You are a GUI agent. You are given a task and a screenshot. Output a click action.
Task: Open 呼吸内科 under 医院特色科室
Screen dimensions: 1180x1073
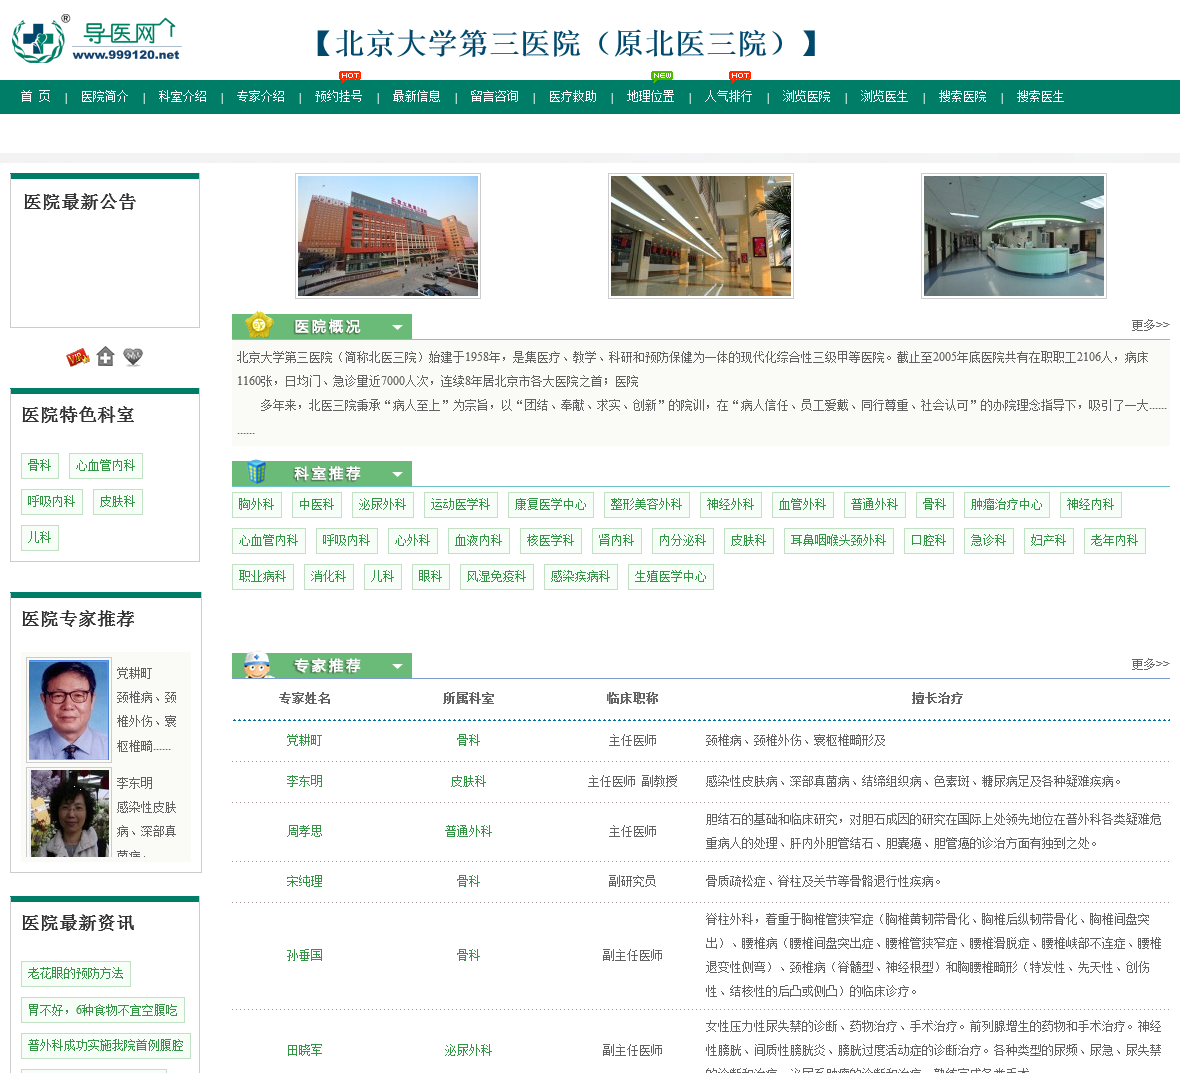(x=51, y=501)
